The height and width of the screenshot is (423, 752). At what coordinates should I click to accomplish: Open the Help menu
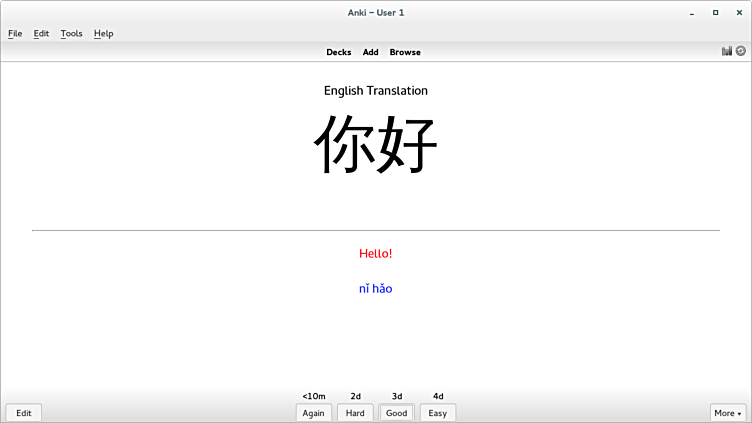pyautogui.click(x=103, y=33)
